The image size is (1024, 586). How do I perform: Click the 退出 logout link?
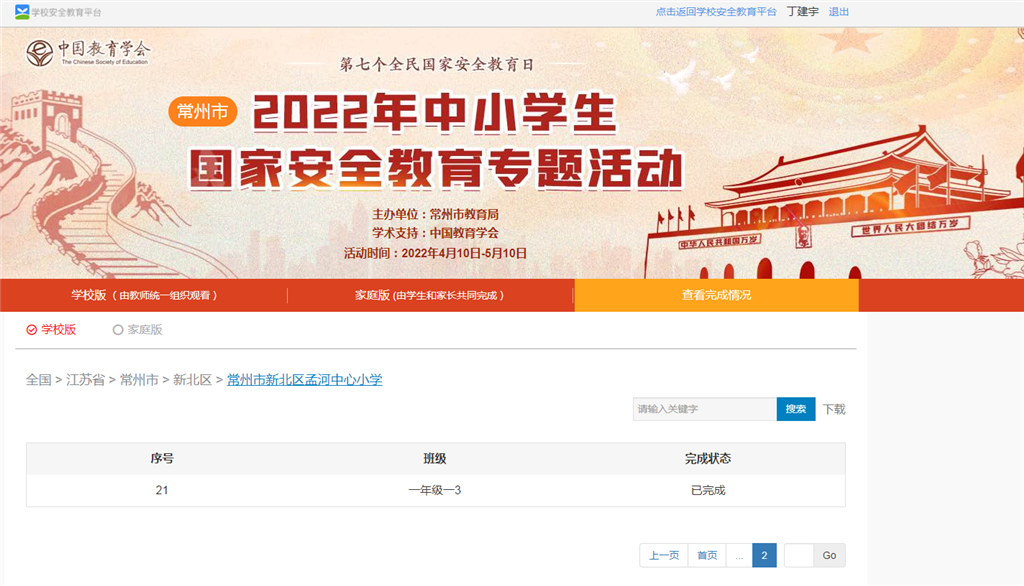(839, 12)
